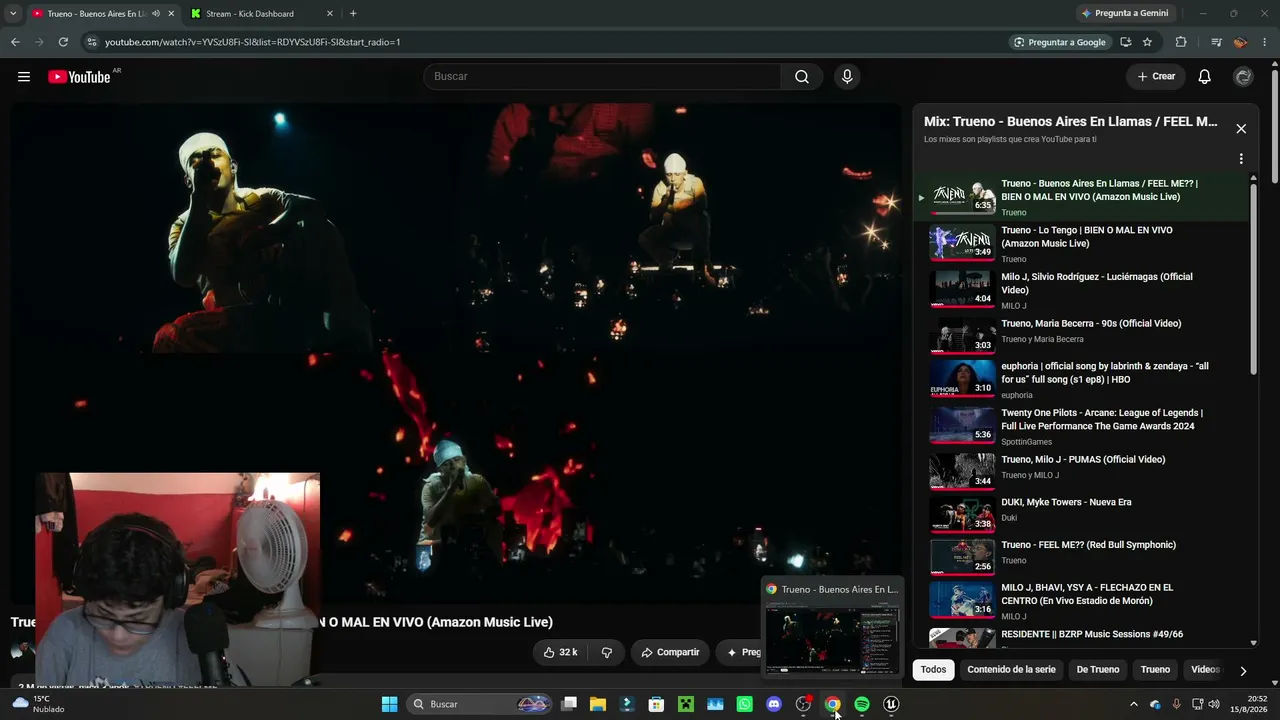
Task: Mute the YouTube tab via speaker icon
Action: click(155, 14)
